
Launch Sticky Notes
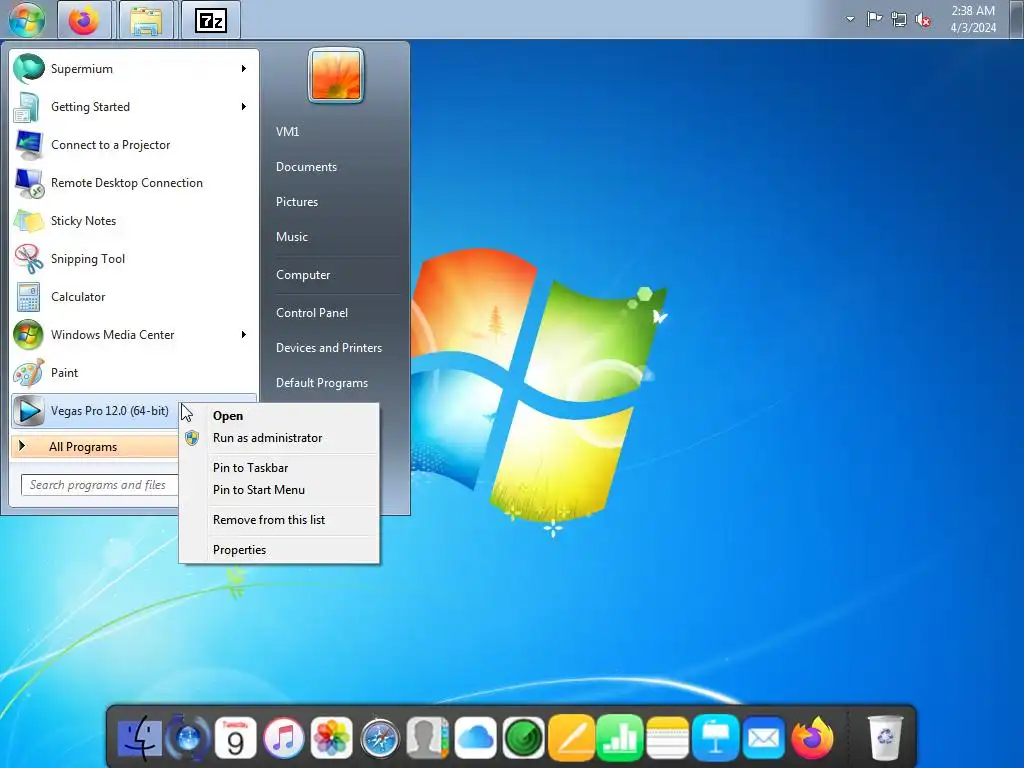pos(134,221)
